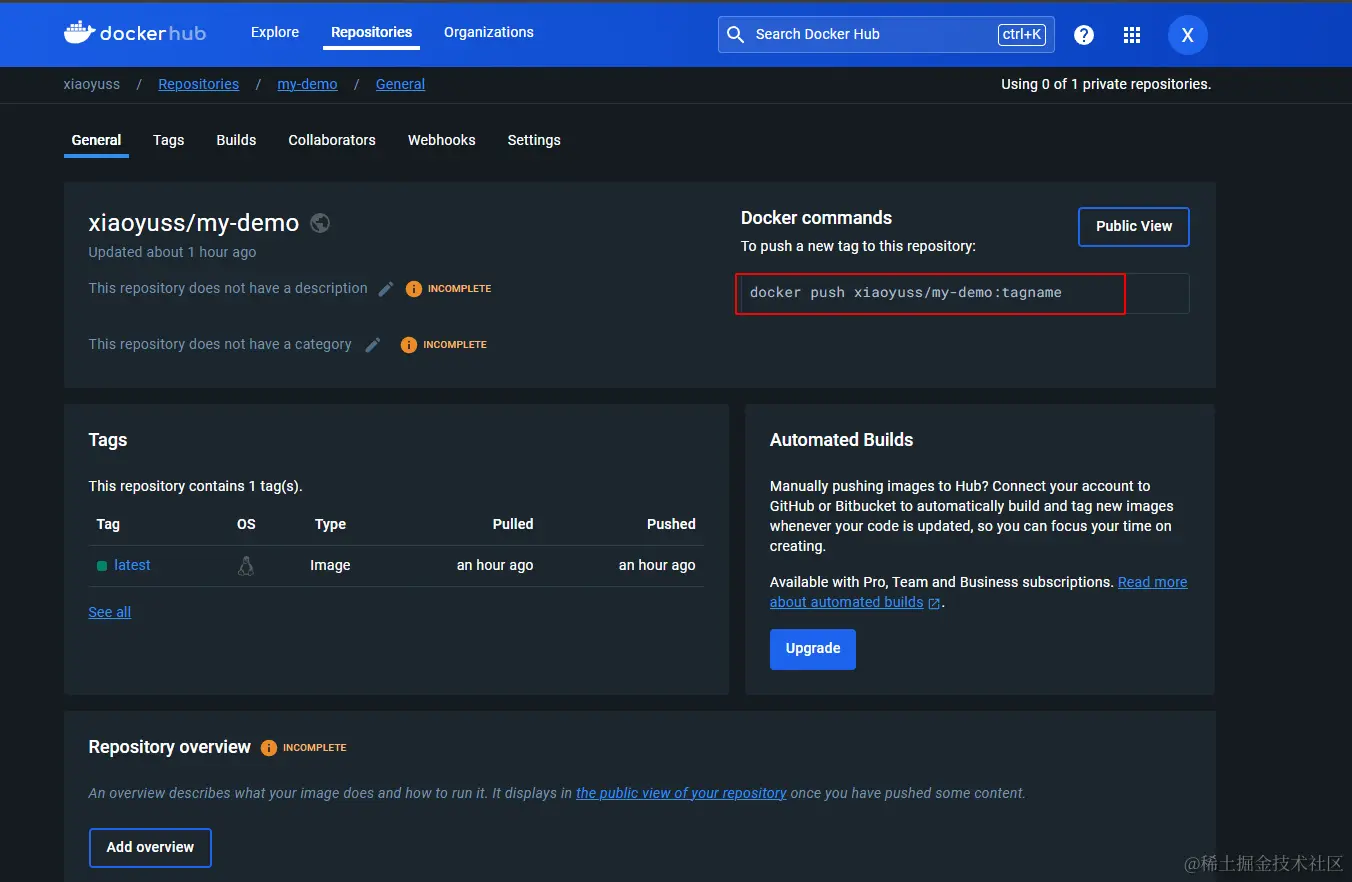
Task: Open the Webhooks tab
Action: tap(442, 140)
